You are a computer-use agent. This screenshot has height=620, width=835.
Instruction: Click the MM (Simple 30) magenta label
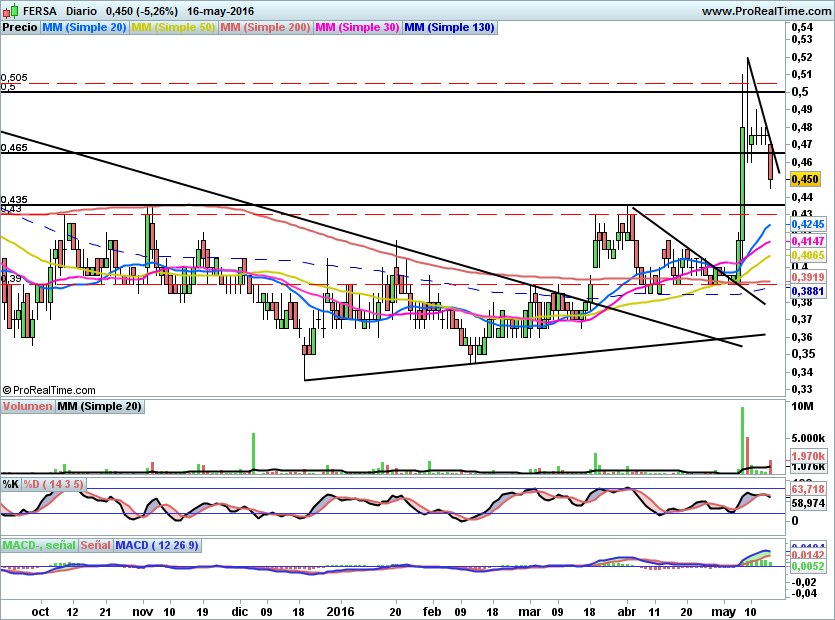[357, 28]
